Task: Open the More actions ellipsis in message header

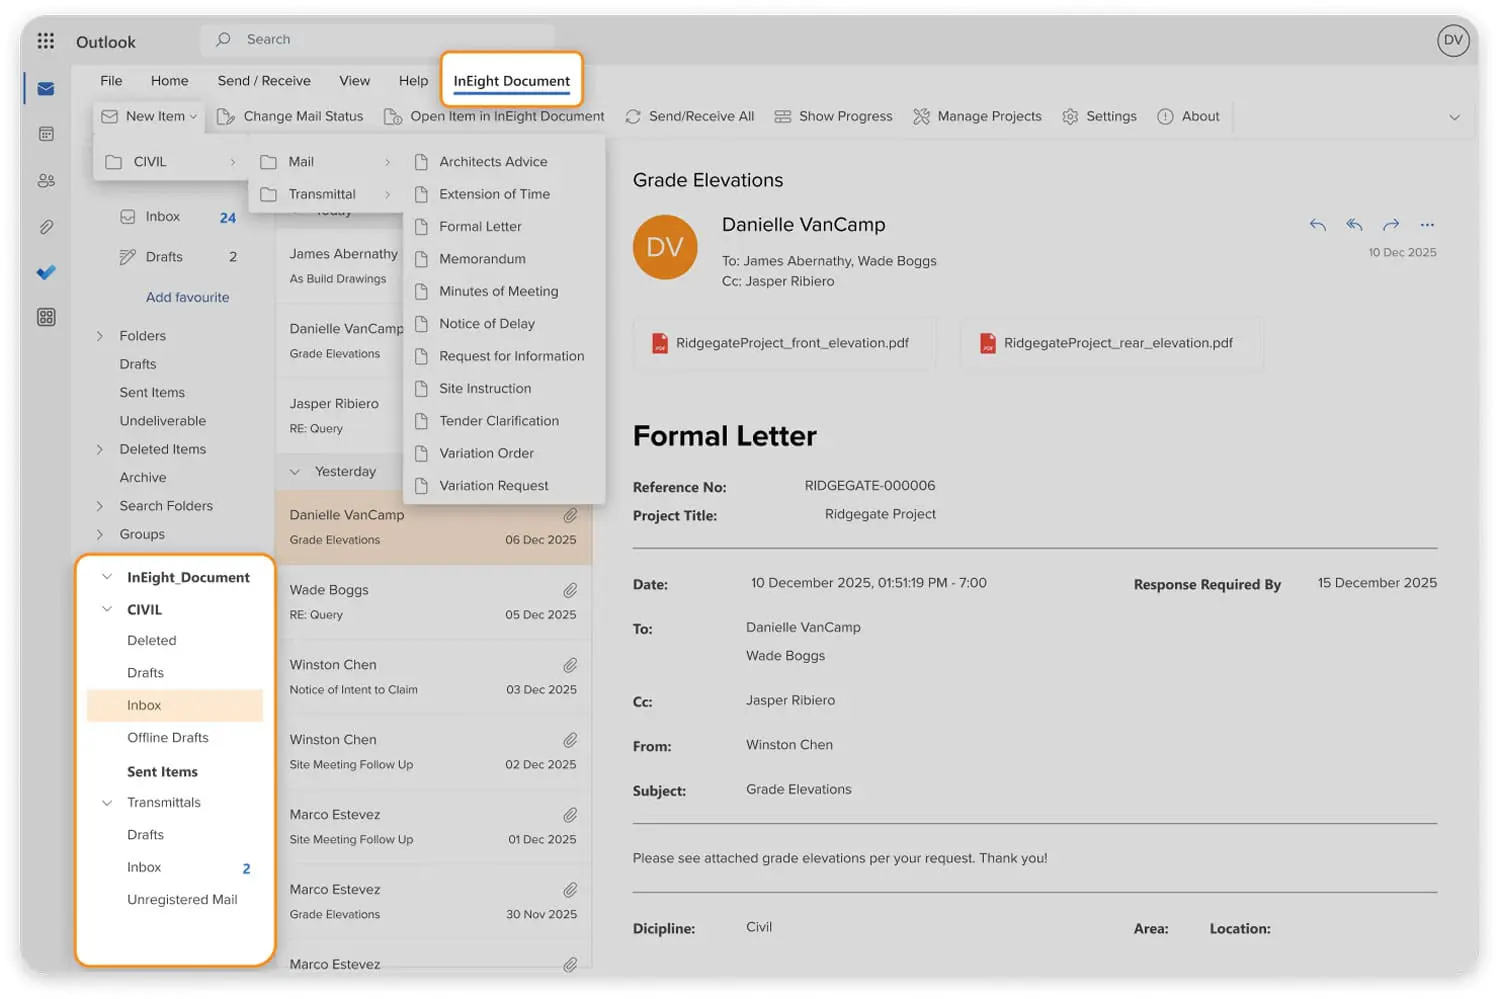Action: [x=1427, y=225]
